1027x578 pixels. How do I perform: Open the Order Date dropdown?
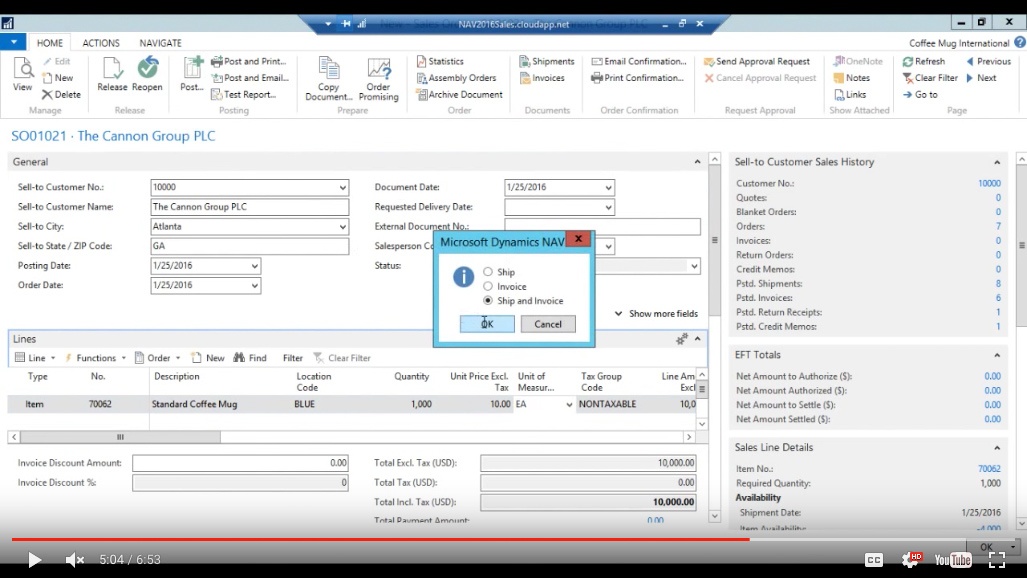click(x=255, y=286)
